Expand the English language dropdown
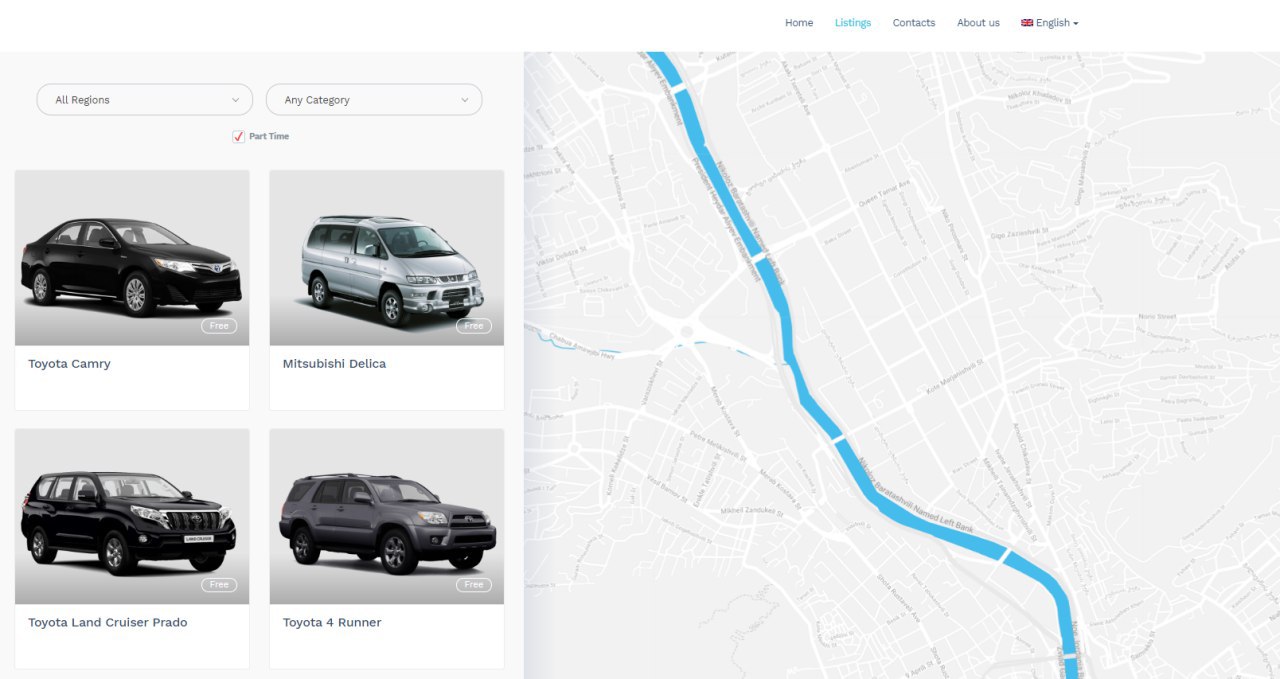The height and width of the screenshot is (679, 1280). [1050, 23]
